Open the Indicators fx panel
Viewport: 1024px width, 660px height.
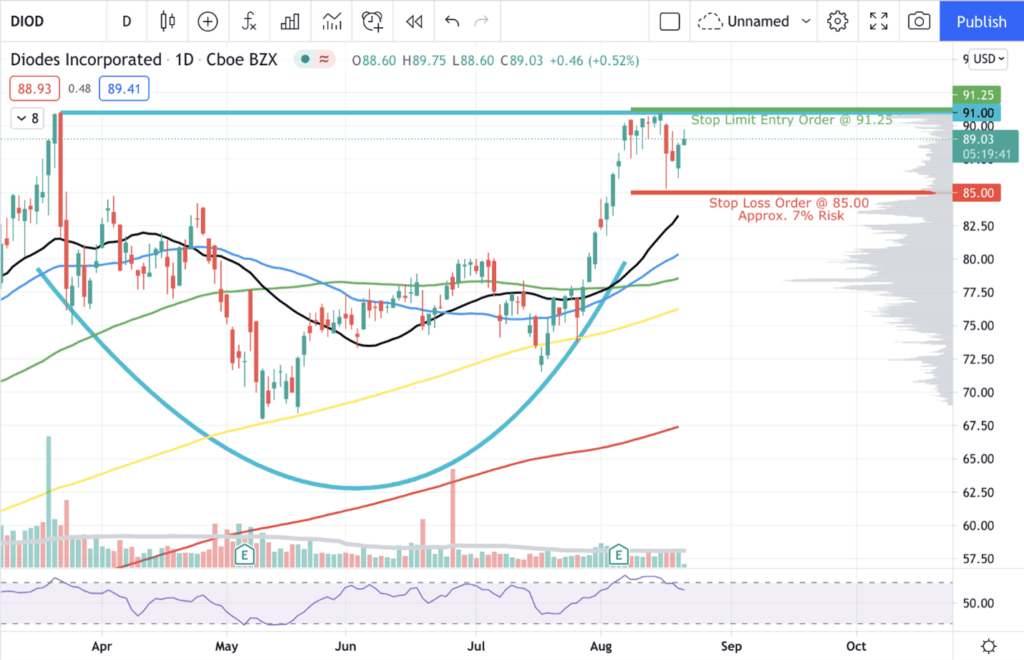tap(248, 21)
